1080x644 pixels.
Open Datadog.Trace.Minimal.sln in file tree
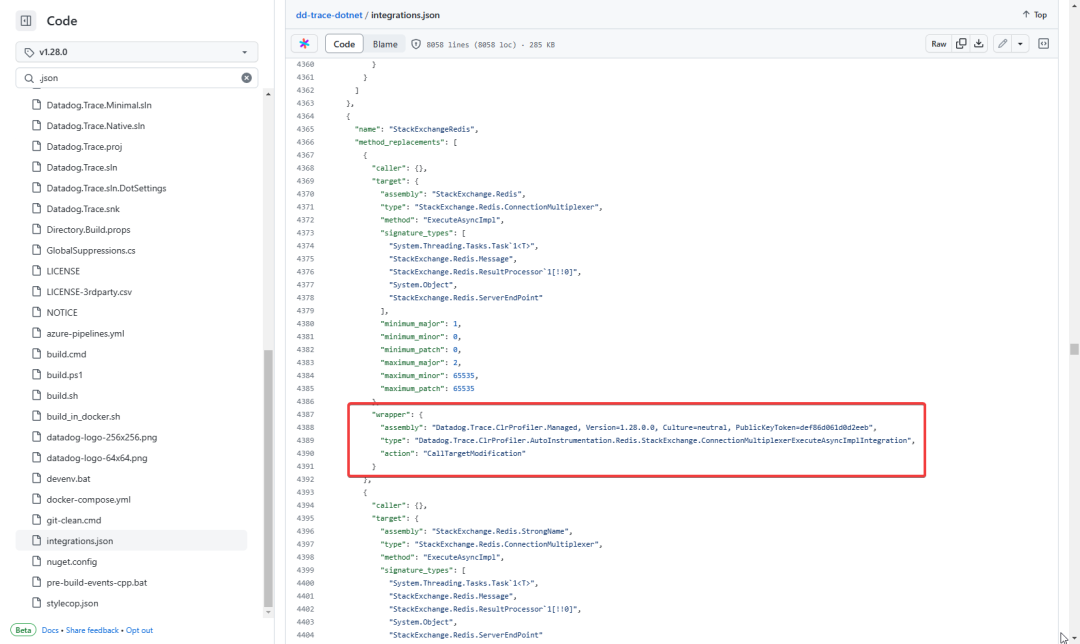click(x=98, y=105)
